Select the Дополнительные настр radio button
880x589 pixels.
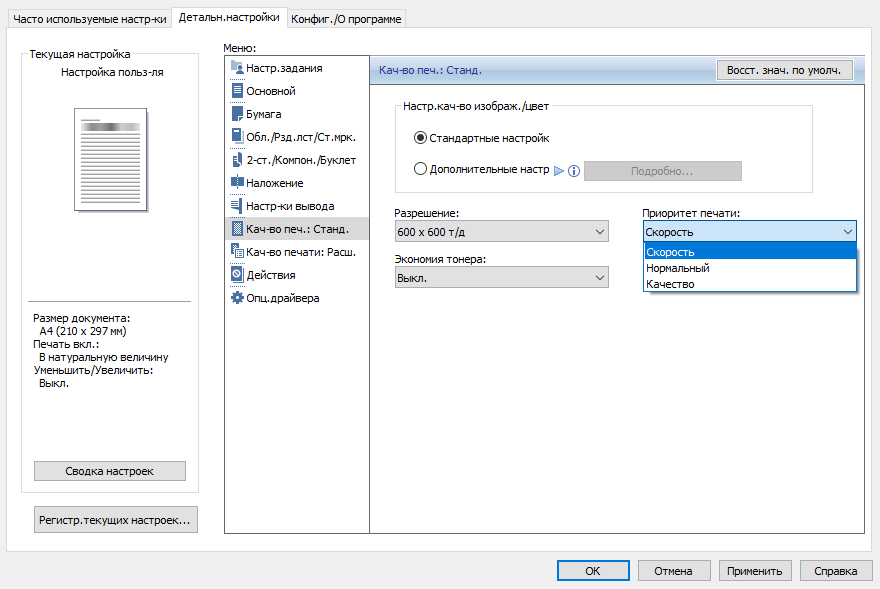pyautogui.click(x=420, y=170)
